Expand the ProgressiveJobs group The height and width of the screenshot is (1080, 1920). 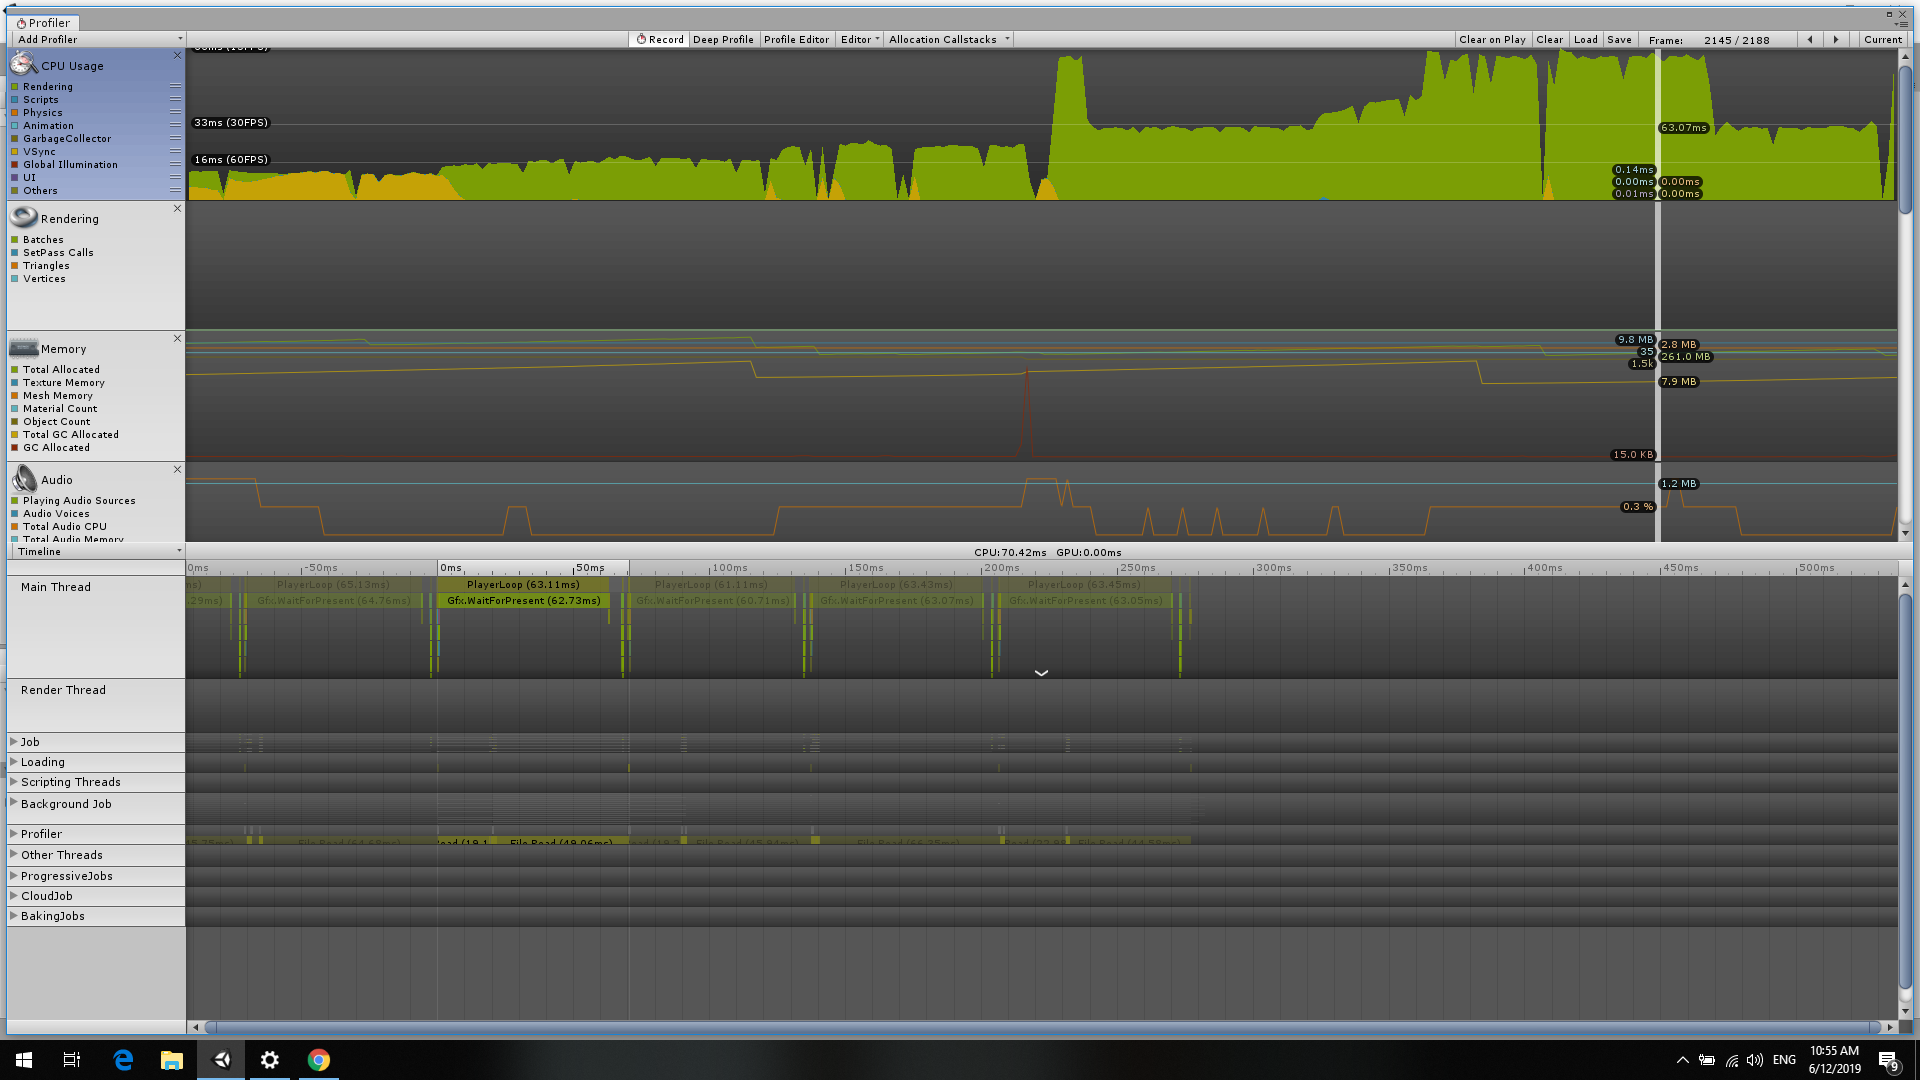pos(14,876)
